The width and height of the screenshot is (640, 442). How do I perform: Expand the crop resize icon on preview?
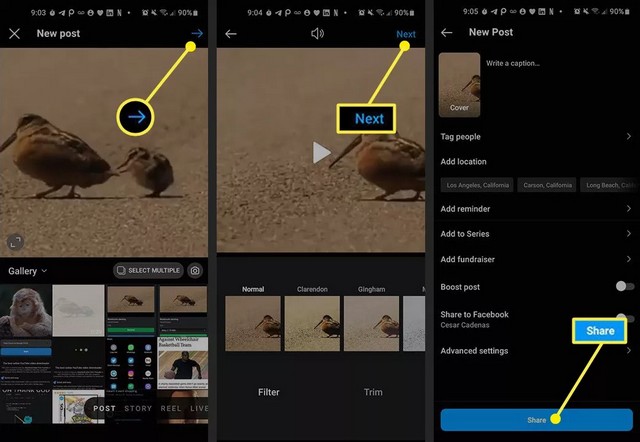tap(16, 241)
